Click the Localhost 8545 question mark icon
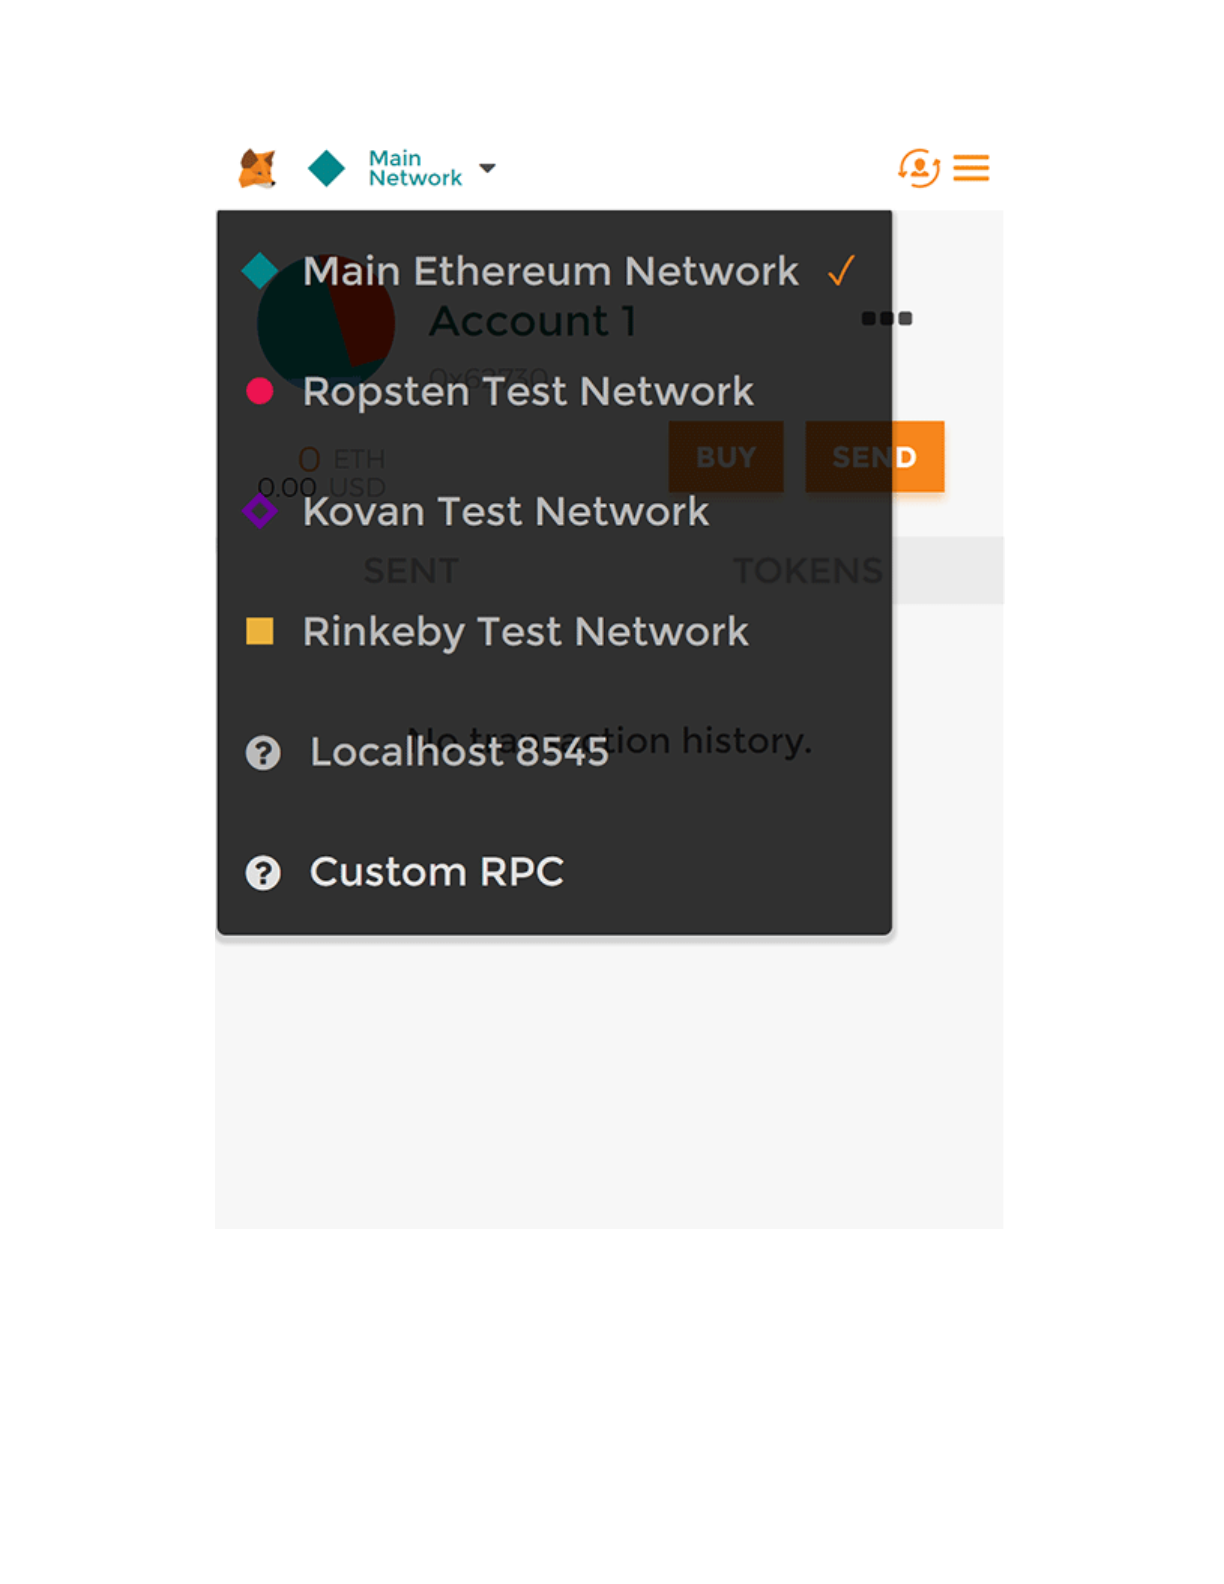Image resolution: width=1224 pixels, height=1584 pixels. click(x=263, y=753)
